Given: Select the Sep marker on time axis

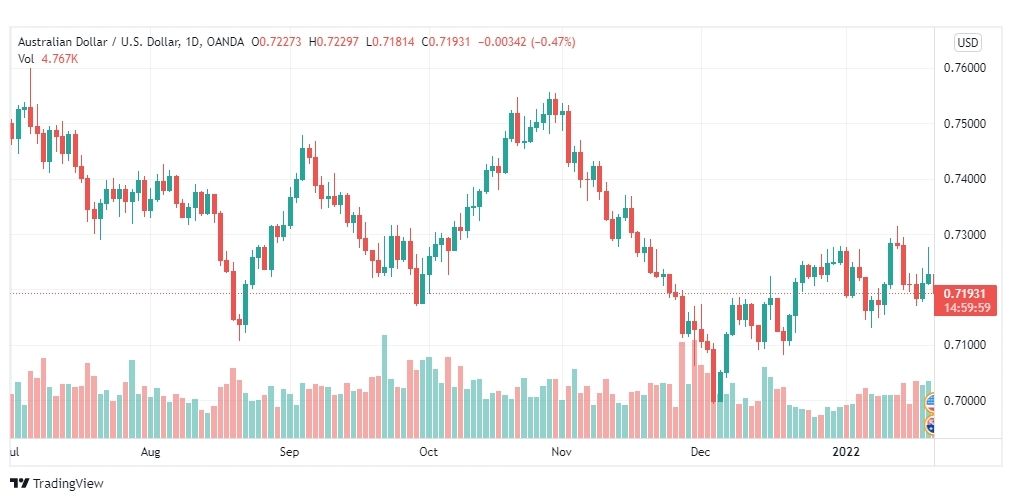Looking at the screenshot, I should coord(290,452).
